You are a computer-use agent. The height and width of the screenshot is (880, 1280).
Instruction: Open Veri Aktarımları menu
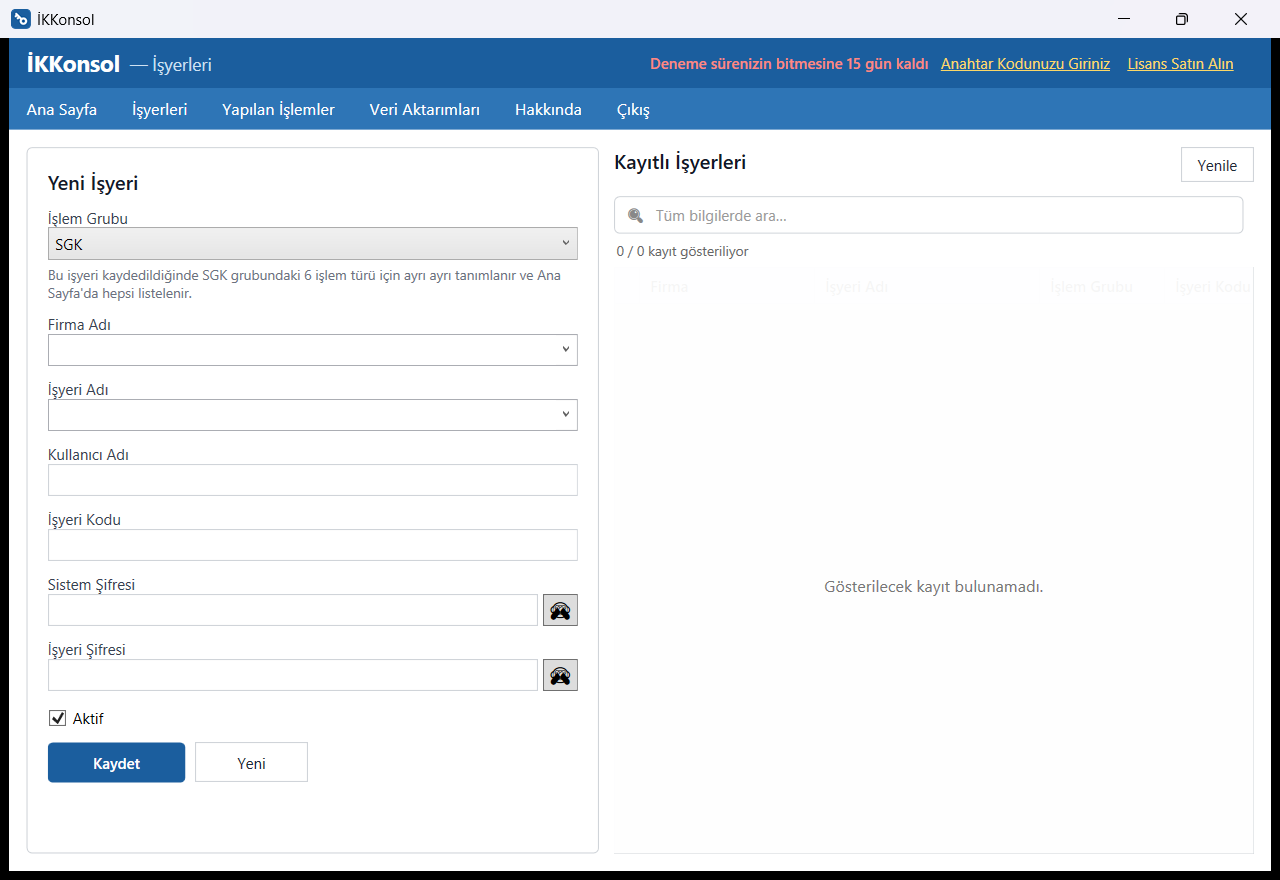(425, 109)
